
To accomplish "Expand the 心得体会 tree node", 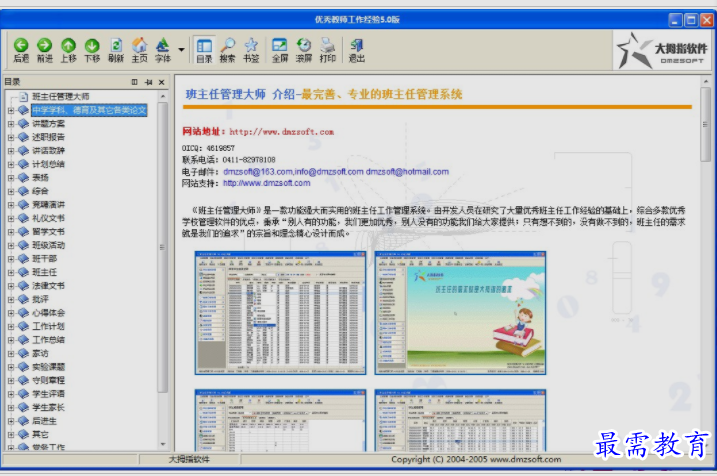I will [11, 313].
